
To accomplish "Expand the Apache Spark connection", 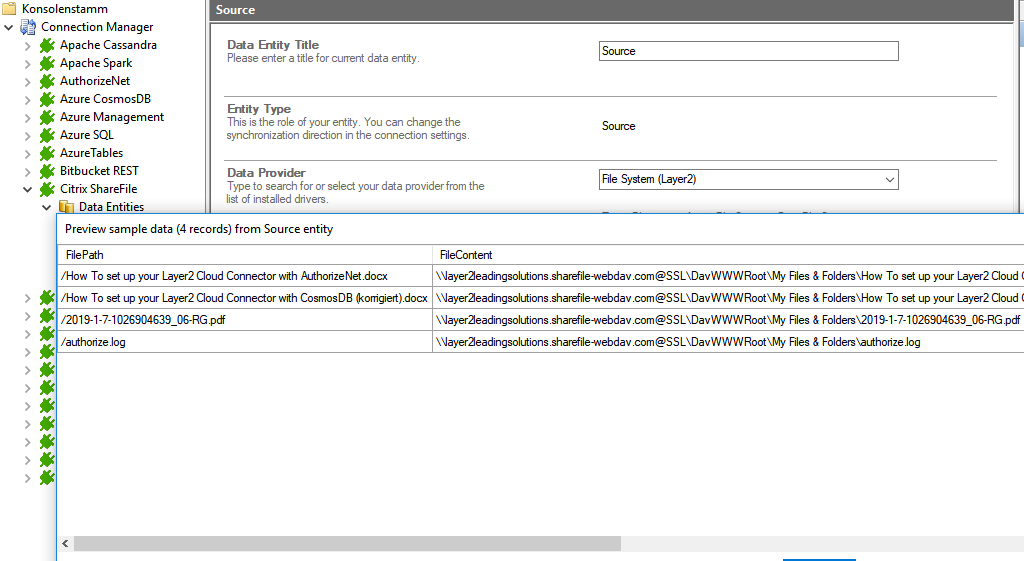I will (27, 64).
